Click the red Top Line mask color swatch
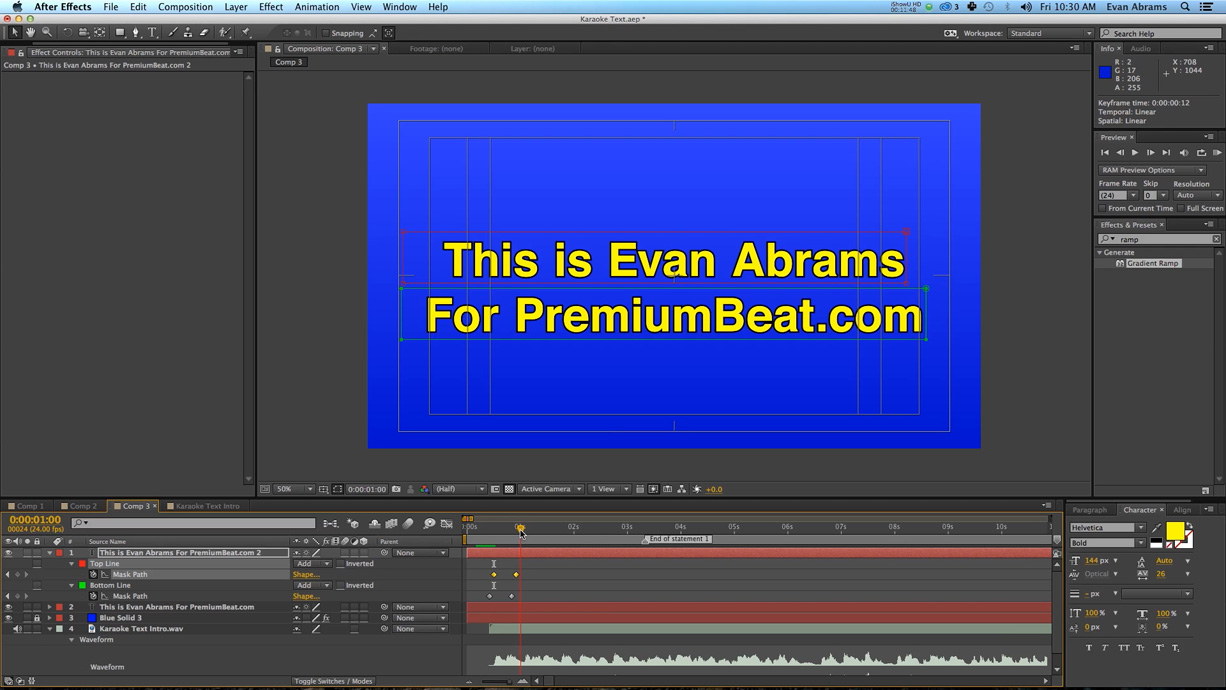Viewport: 1226px width, 690px height. tap(82, 564)
